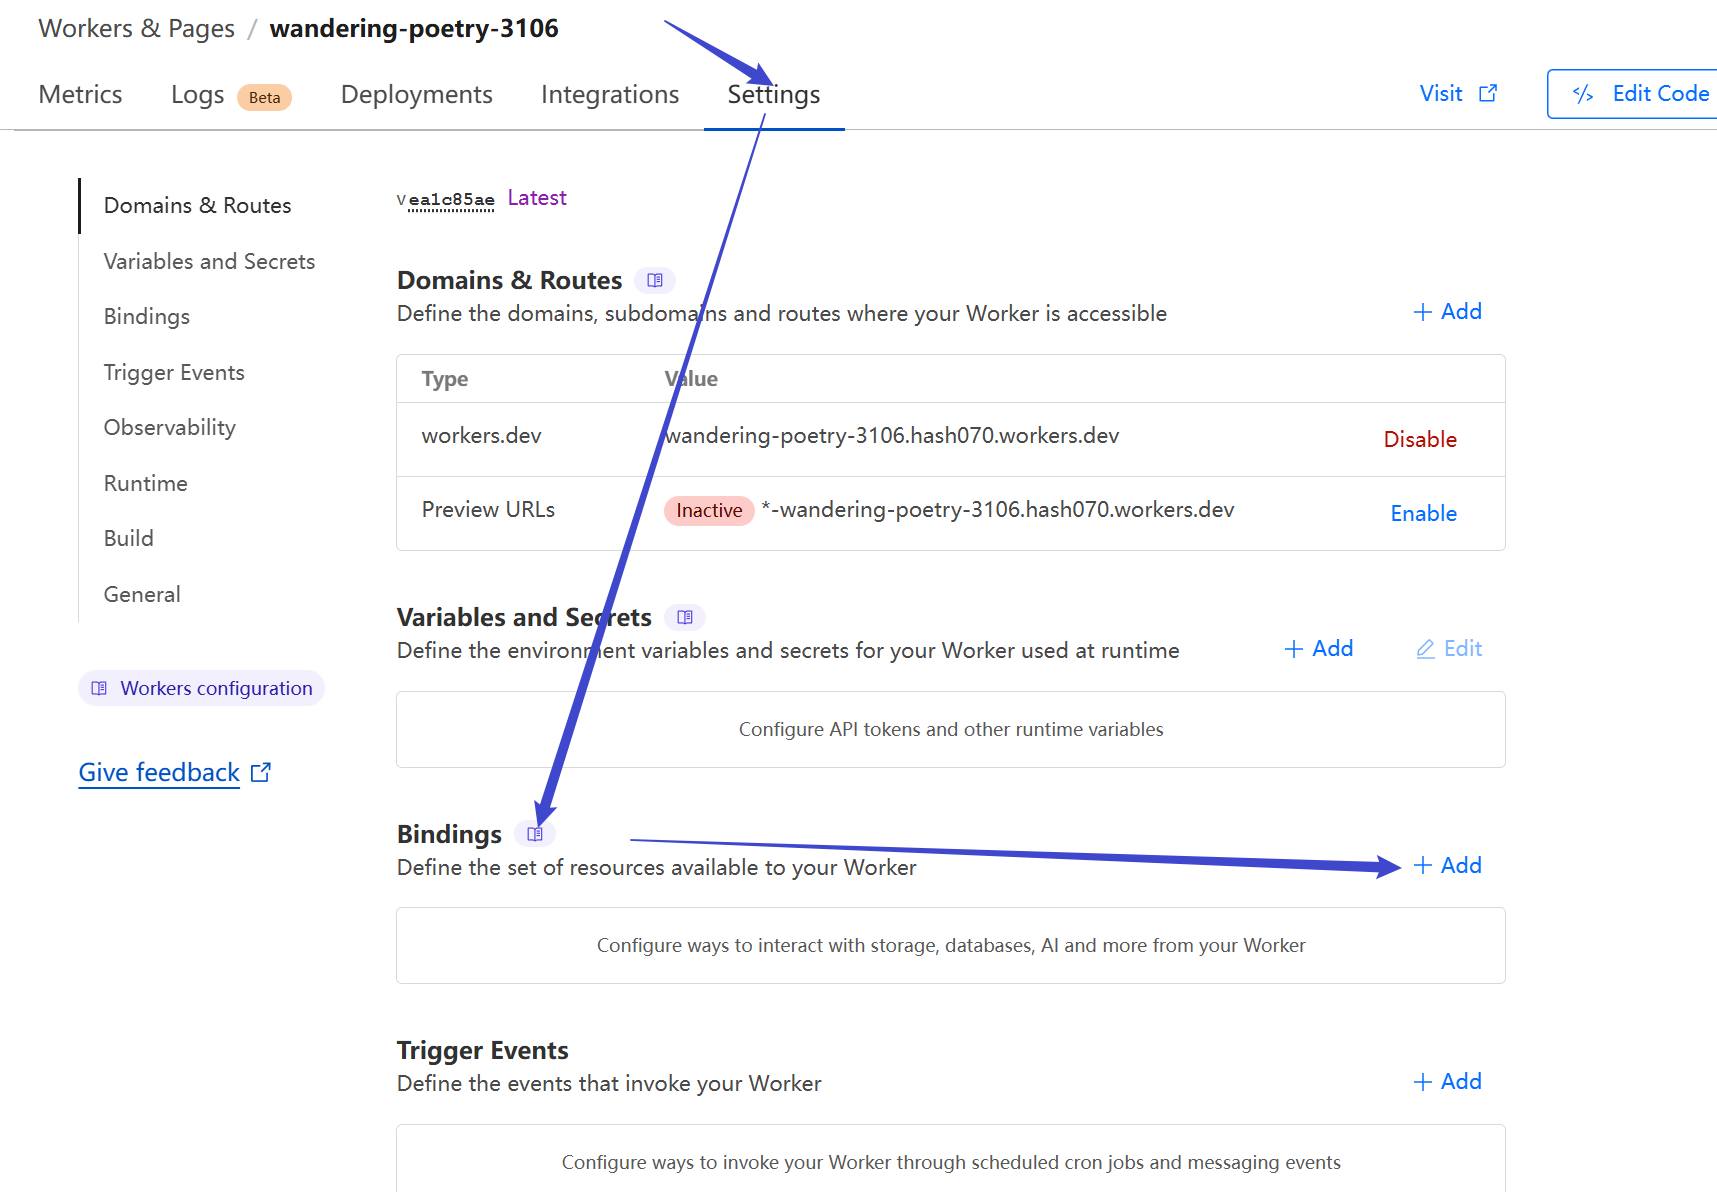
Task: Select Trigger Events in the sidebar
Action: pyautogui.click(x=174, y=372)
